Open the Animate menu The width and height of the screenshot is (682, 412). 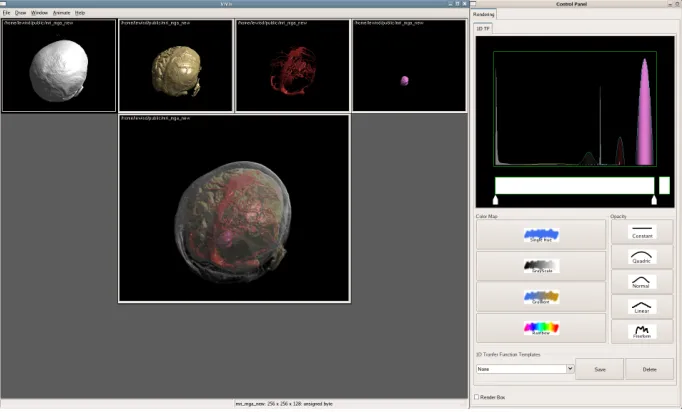[61, 13]
